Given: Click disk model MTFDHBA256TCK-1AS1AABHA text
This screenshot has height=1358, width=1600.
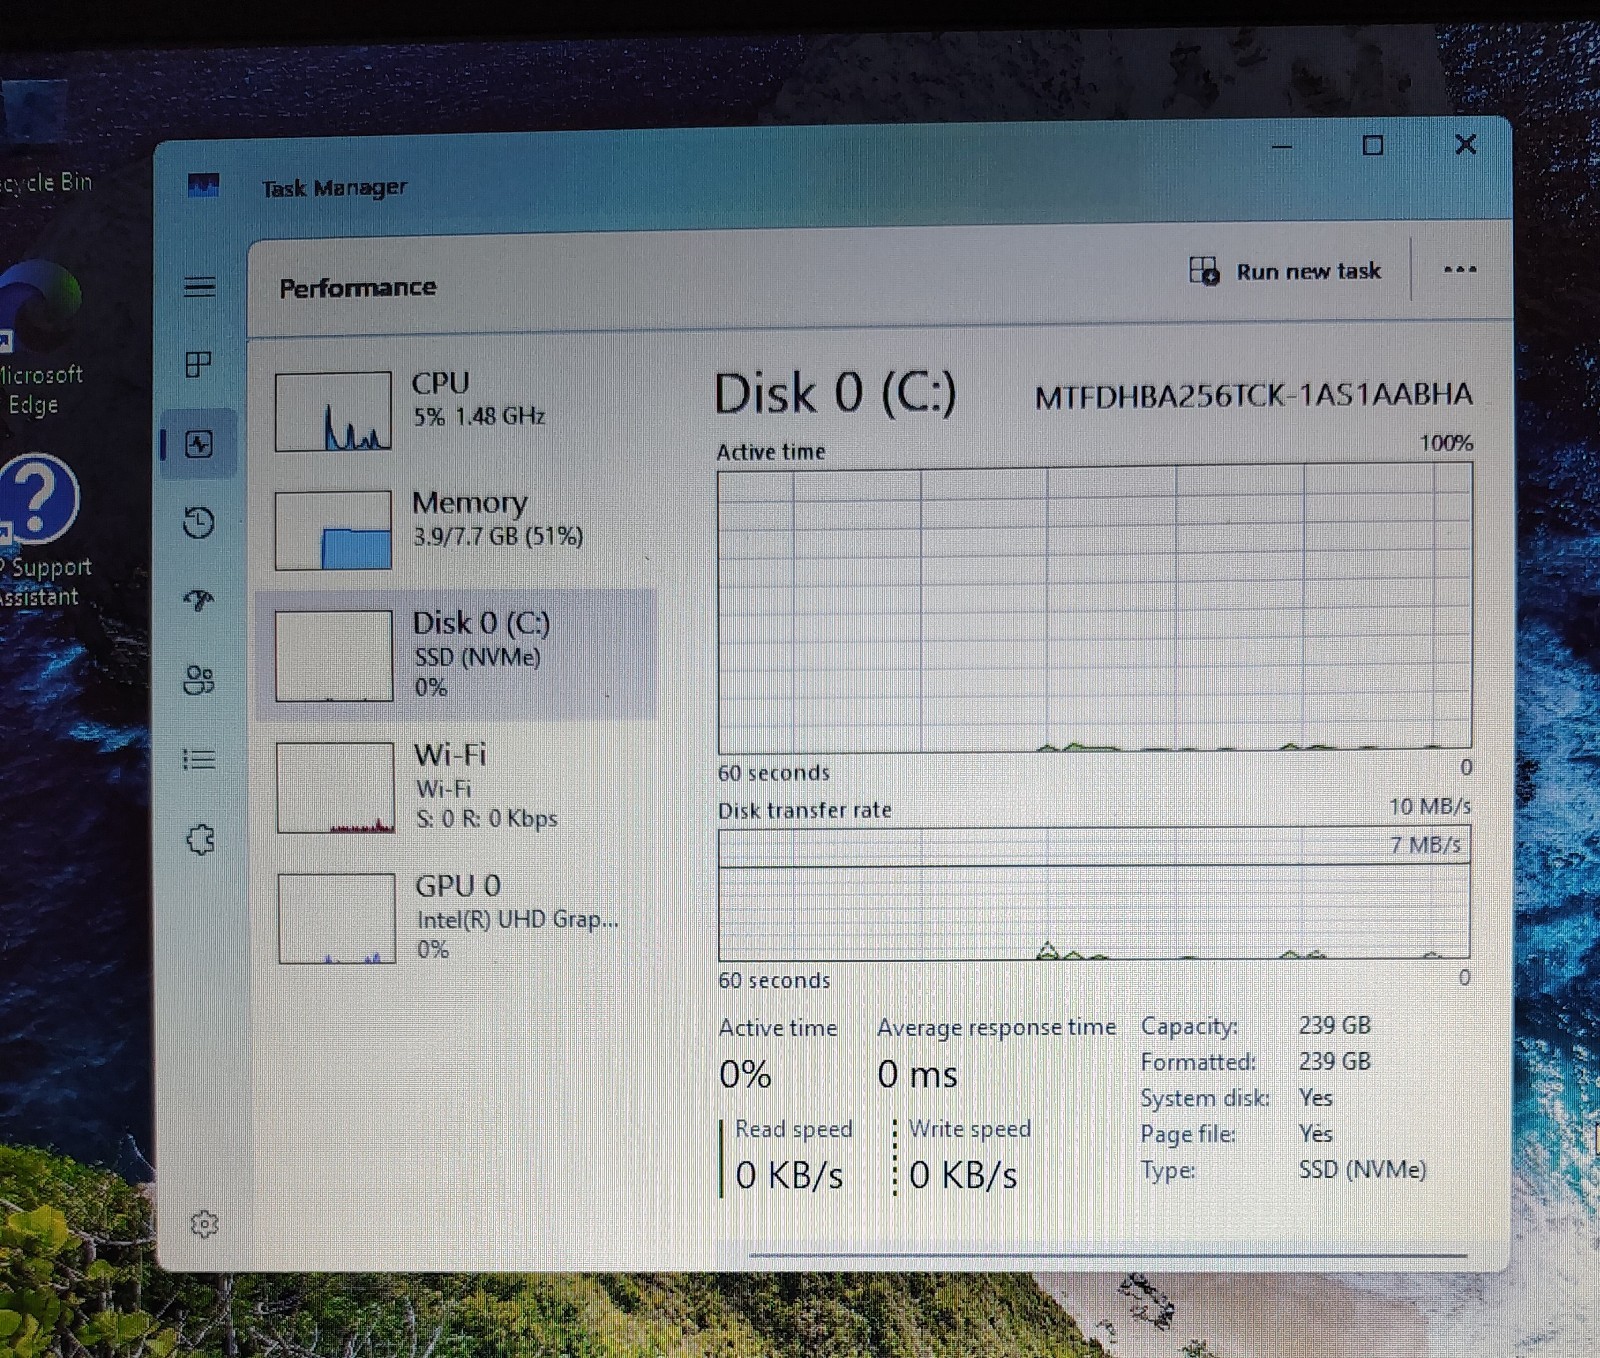Looking at the screenshot, I should click(x=1253, y=396).
